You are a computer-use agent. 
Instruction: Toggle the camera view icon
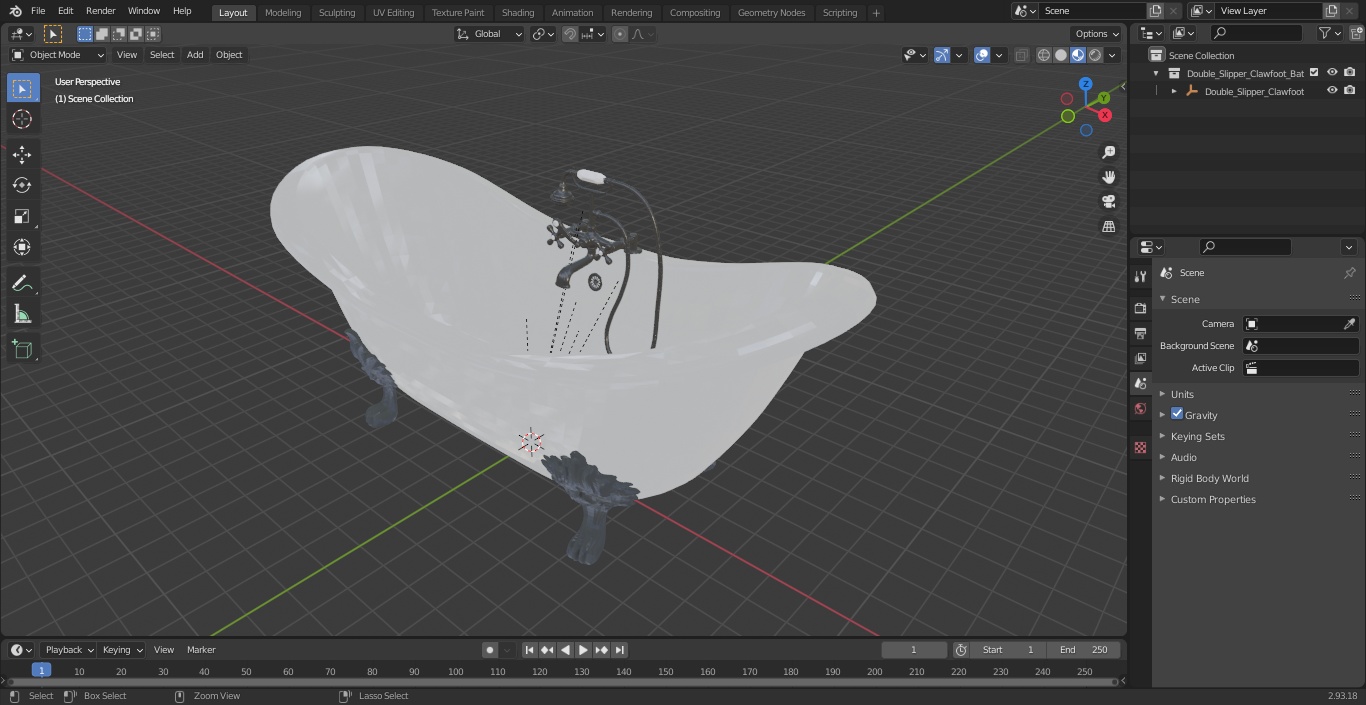(1109, 202)
